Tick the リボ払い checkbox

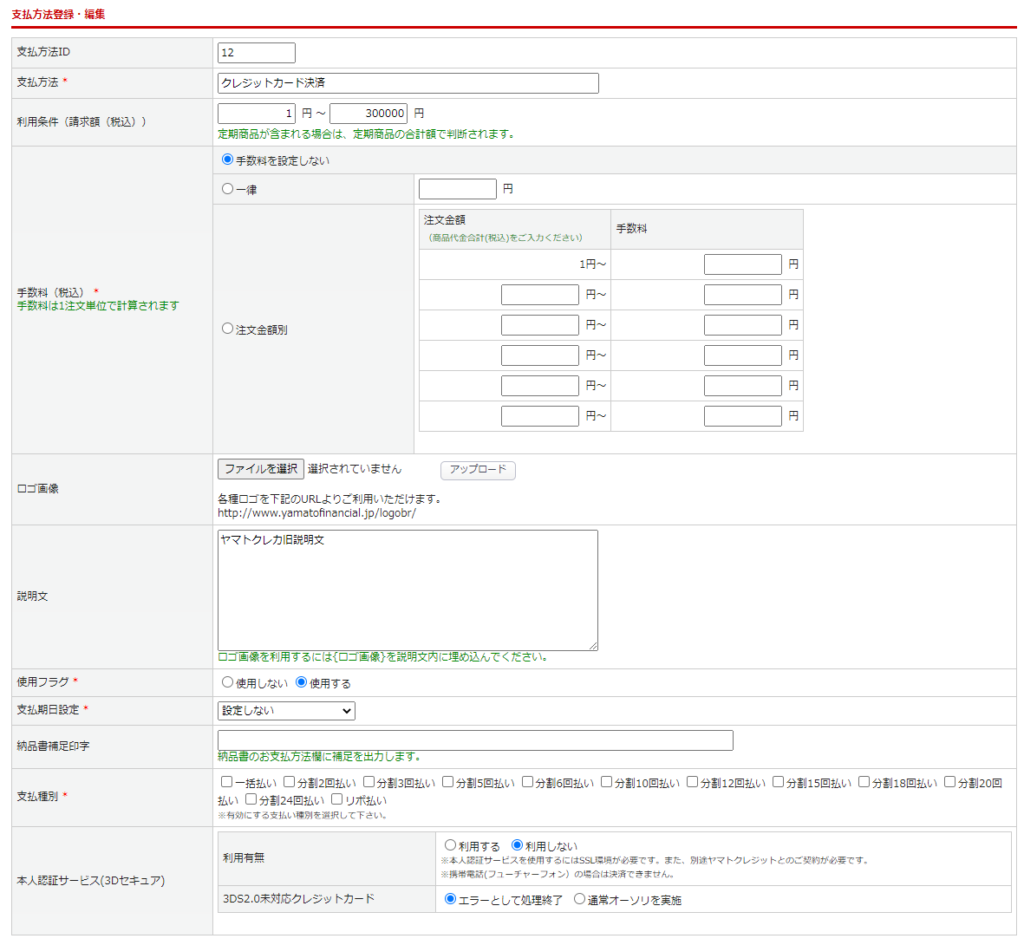(x=337, y=800)
